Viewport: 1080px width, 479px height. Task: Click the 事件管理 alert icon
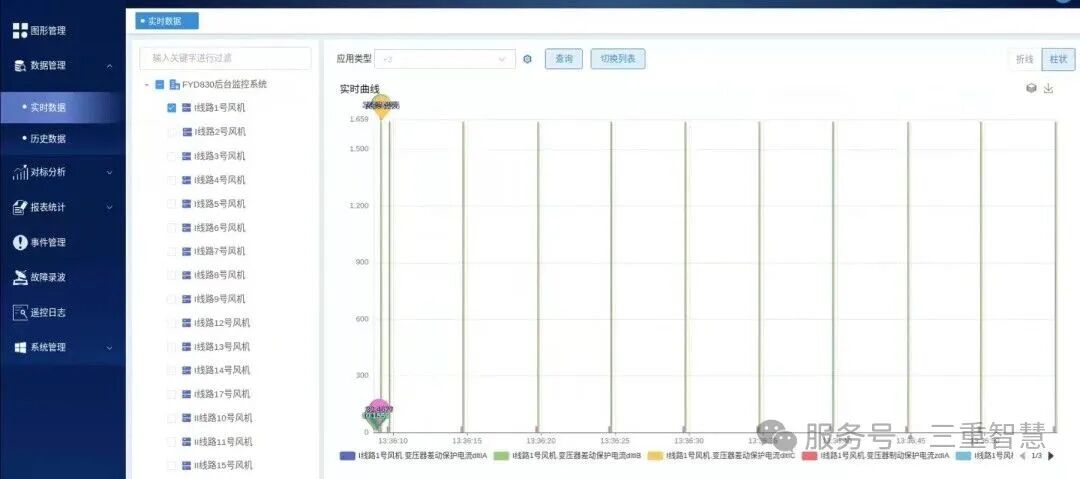pyautogui.click(x=20, y=243)
